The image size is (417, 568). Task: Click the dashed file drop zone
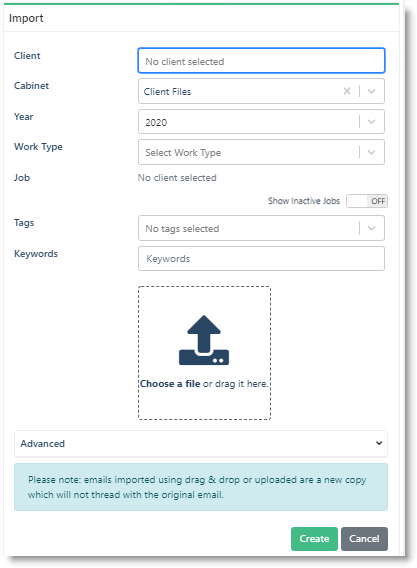[204, 353]
